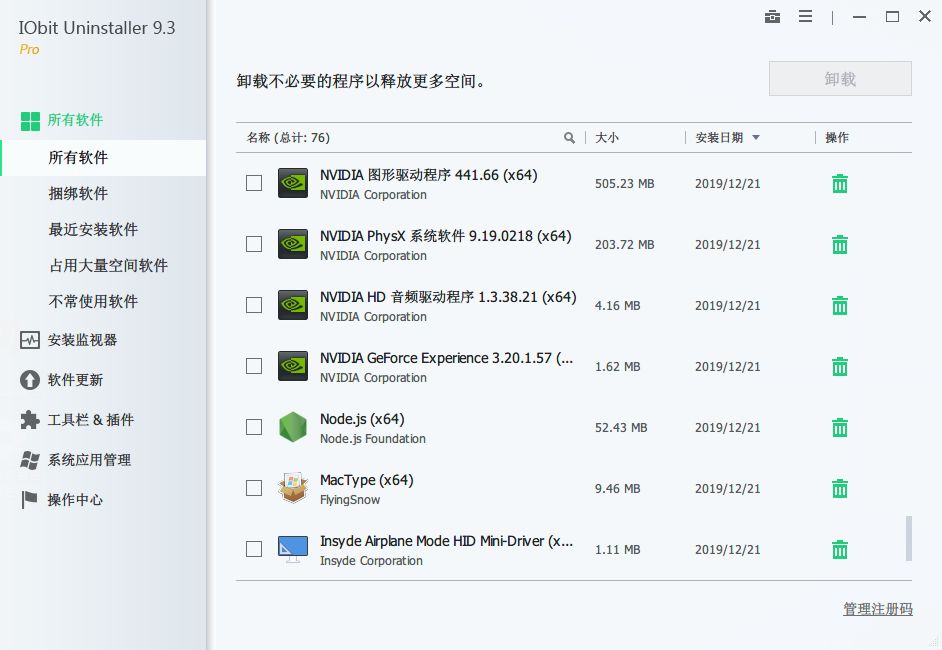This screenshot has height=650, width=942.
Task: Open 安装监视器 section
Action: tap(82, 340)
